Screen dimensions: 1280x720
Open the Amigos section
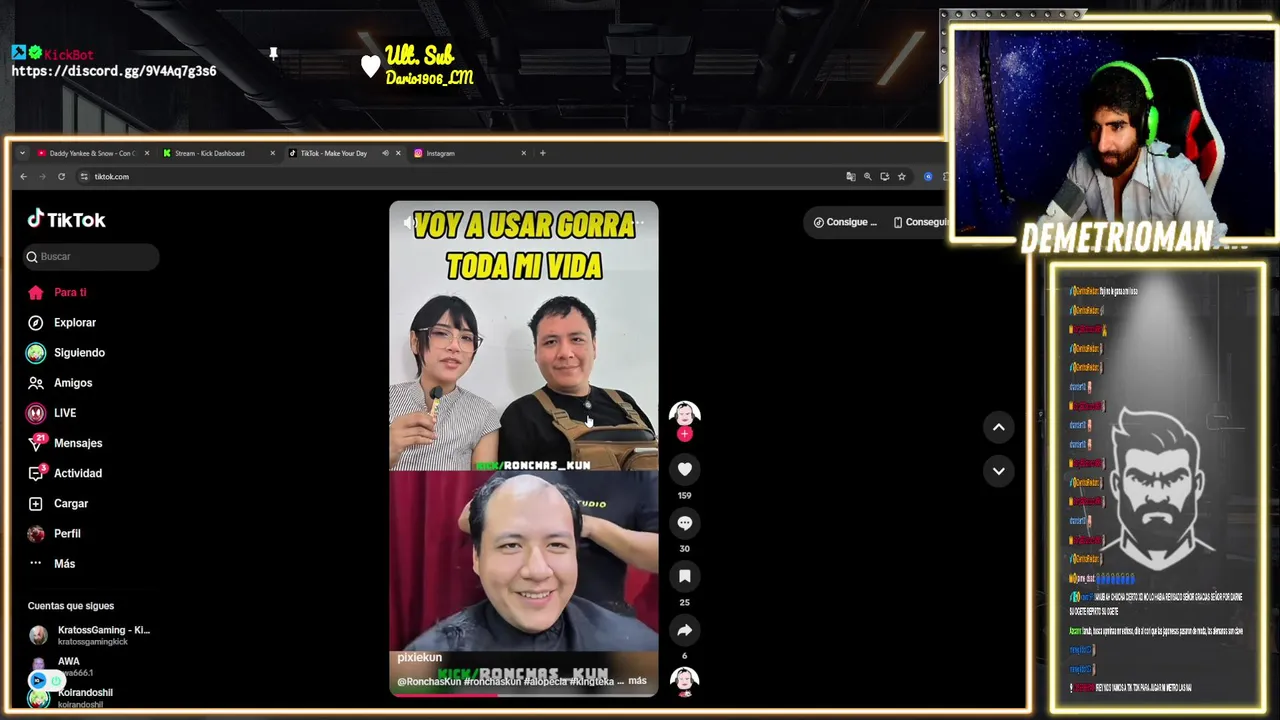(73, 383)
